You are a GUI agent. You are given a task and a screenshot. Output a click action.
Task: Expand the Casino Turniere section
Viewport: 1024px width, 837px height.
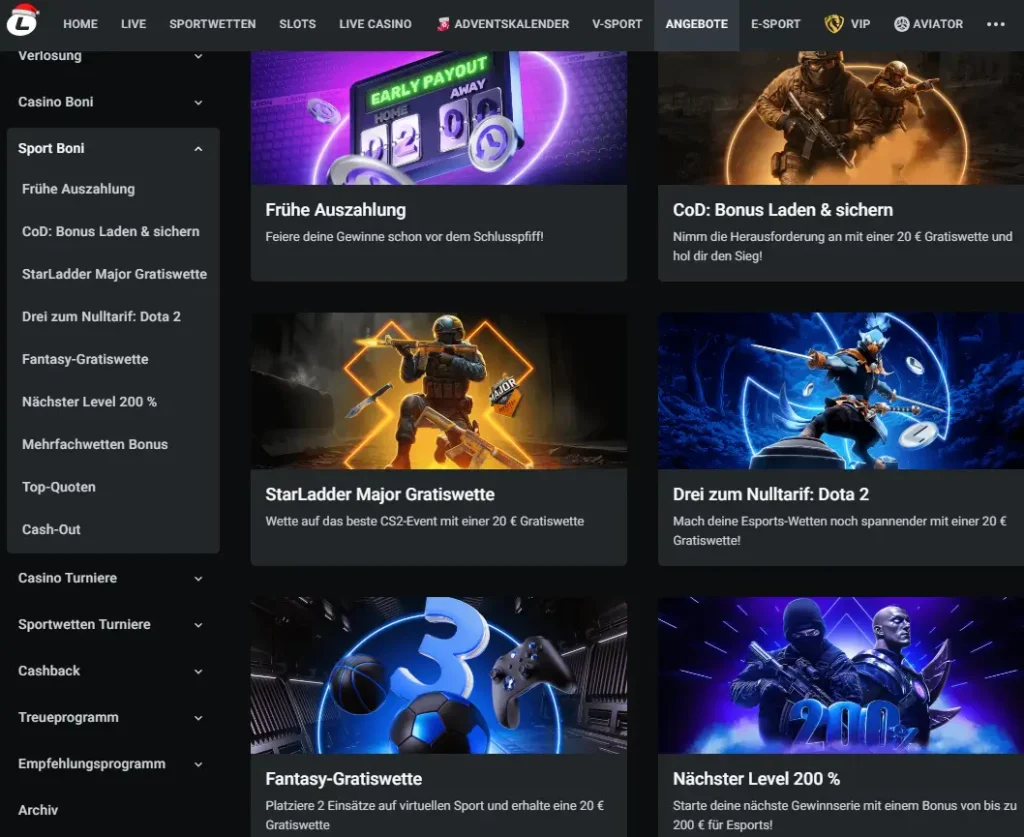198,579
